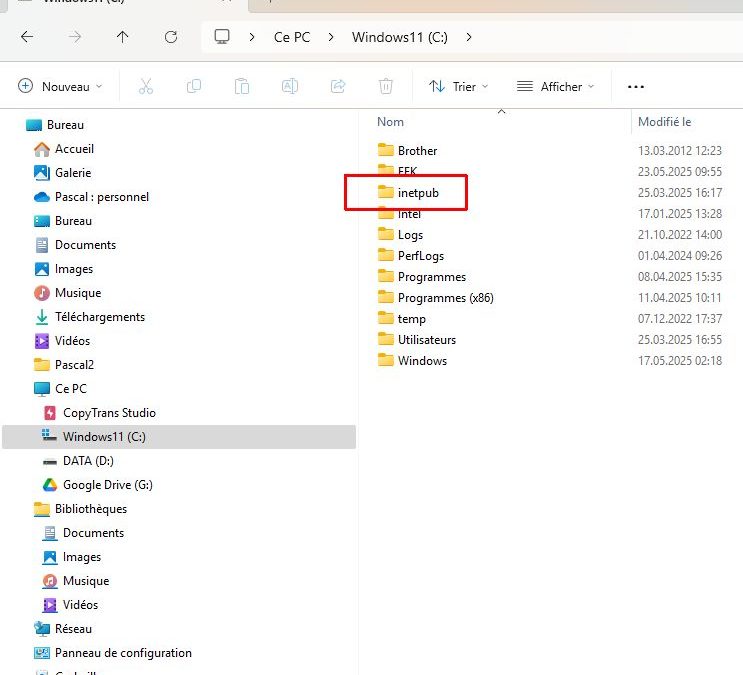Click Windows11 (C:) breadcrumb in address bar
This screenshot has height=675, width=743.
399,37
